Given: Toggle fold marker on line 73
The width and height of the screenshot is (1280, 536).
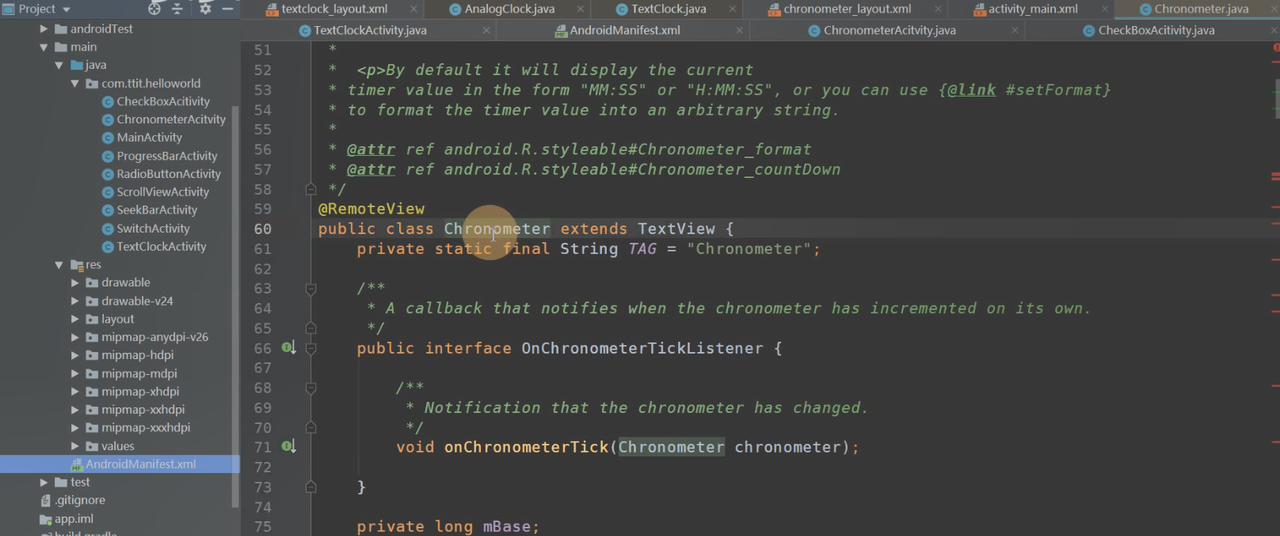Looking at the screenshot, I should point(310,487).
